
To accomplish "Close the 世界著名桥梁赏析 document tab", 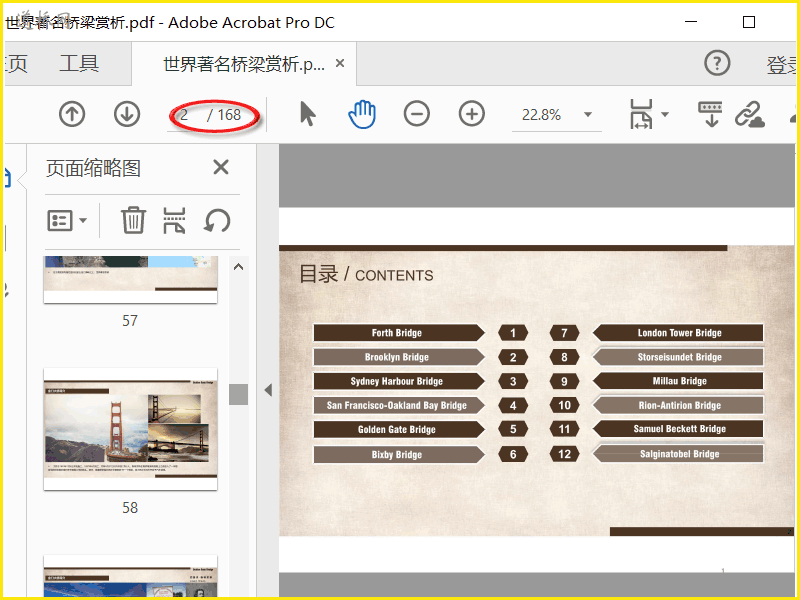I will (340, 63).
